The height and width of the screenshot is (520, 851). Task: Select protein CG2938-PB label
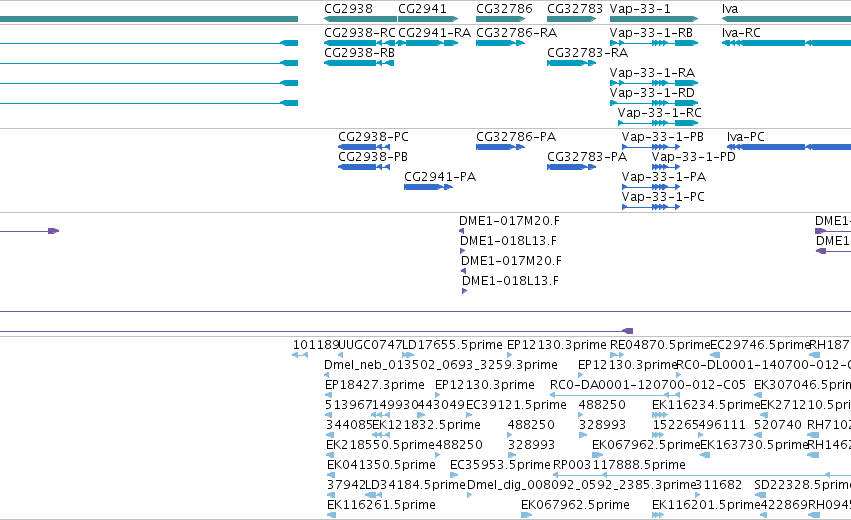click(373, 157)
